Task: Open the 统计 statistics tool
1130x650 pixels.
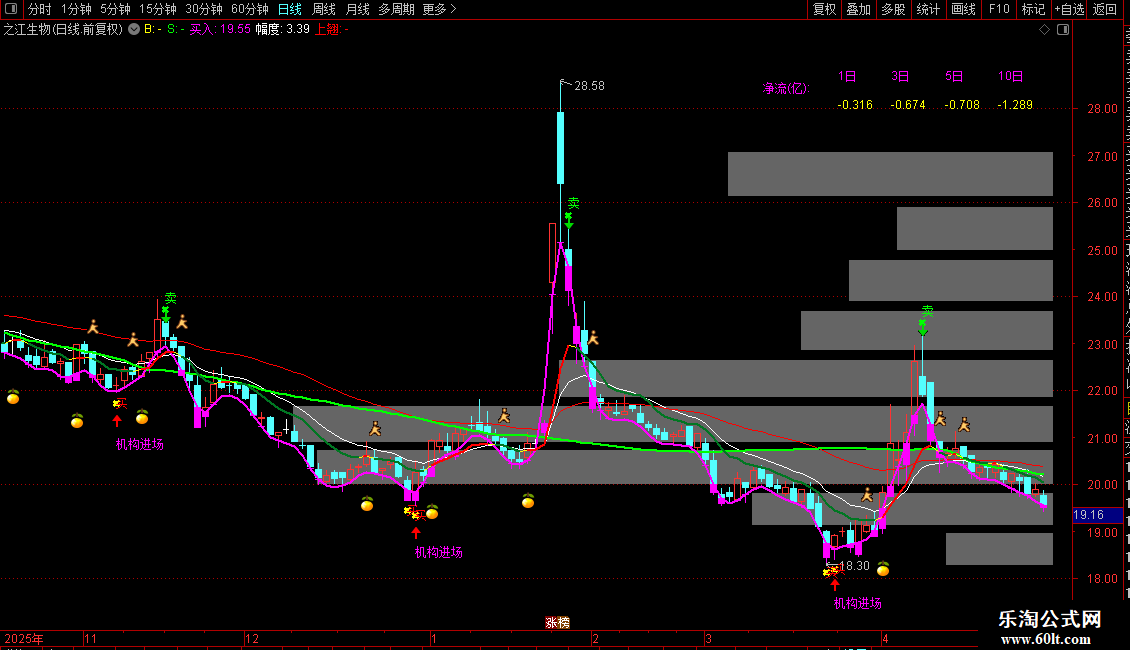Action: (928, 9)
